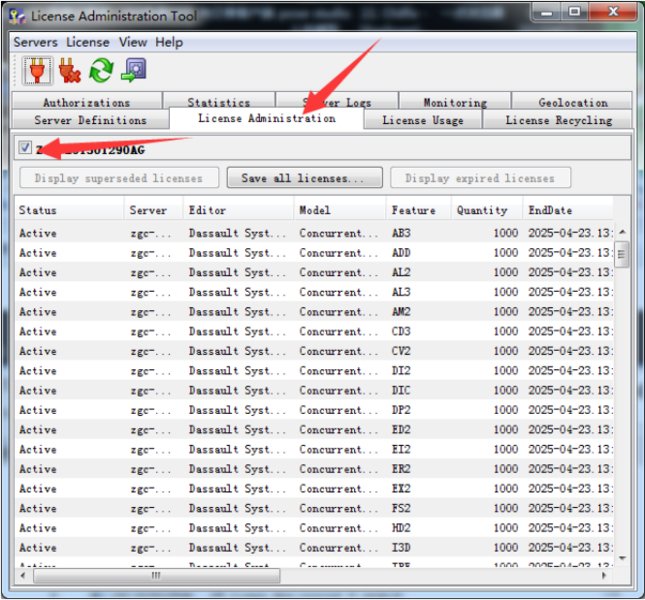Viewport: 645px width, 600px height.
Task: Click the Disconnect server plug icon
Action: (69, 70)
